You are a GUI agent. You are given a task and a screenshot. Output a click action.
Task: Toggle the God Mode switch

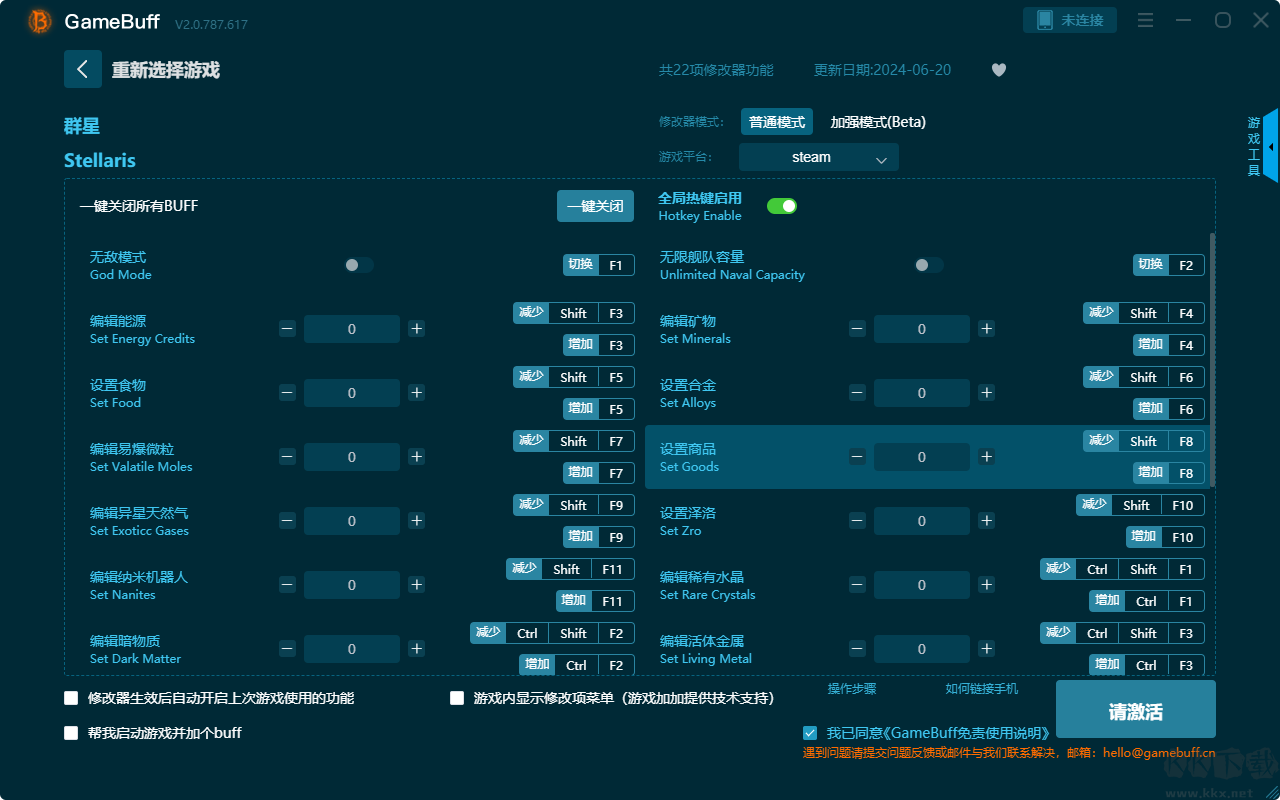pos(359,265)
